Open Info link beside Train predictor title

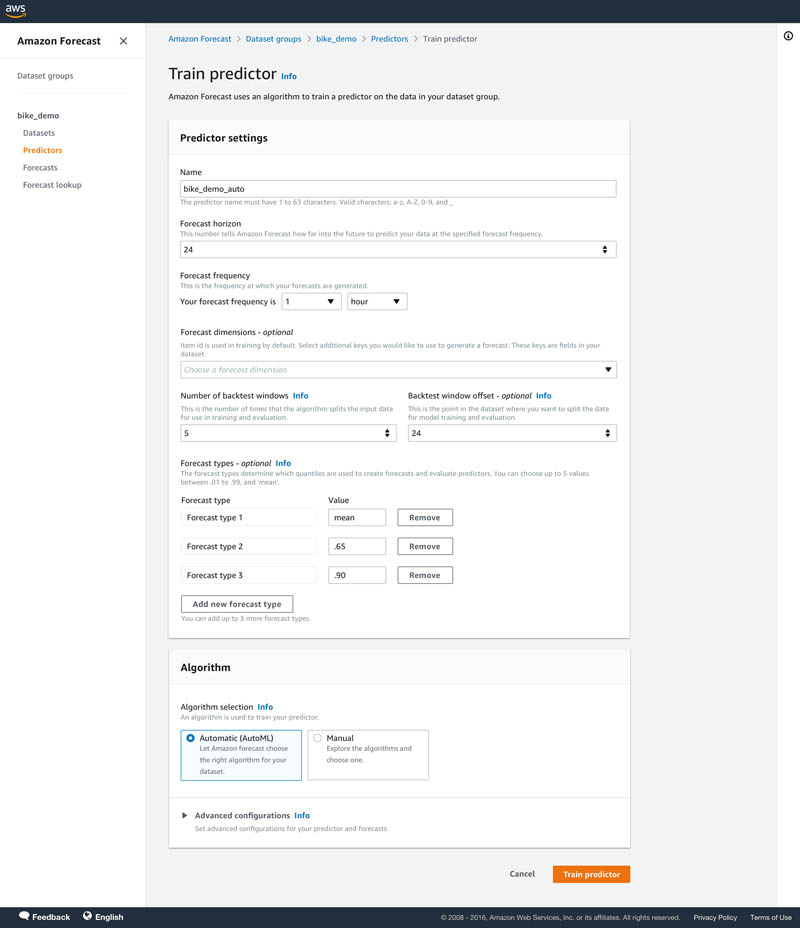(289, 76)
